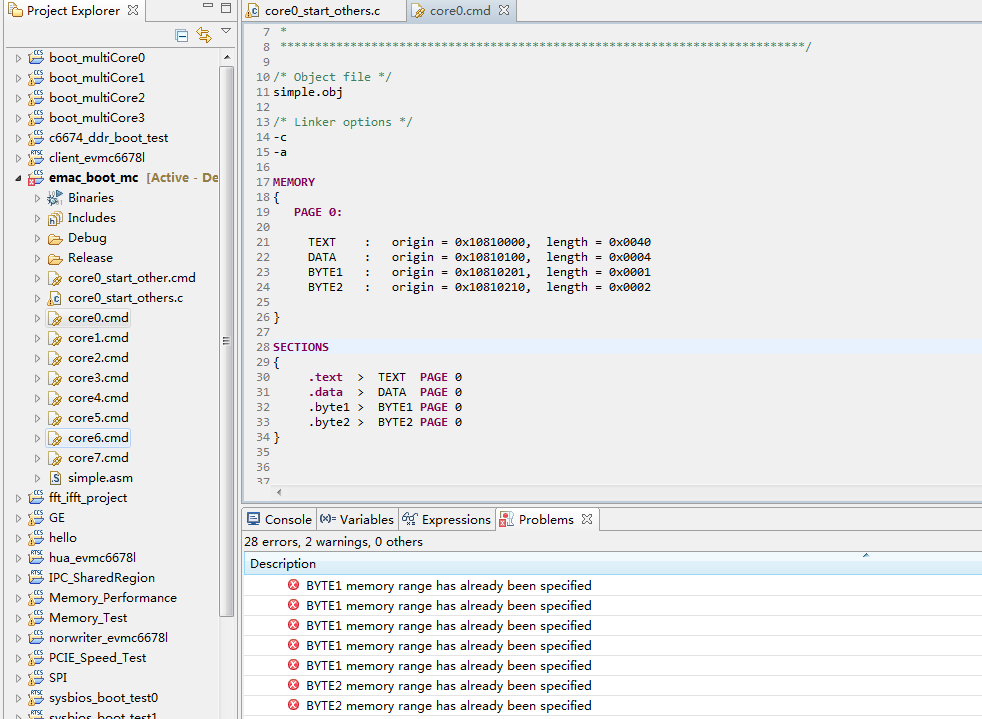
Task: Click the fft_ifft_project project icon
Action: 36,498
